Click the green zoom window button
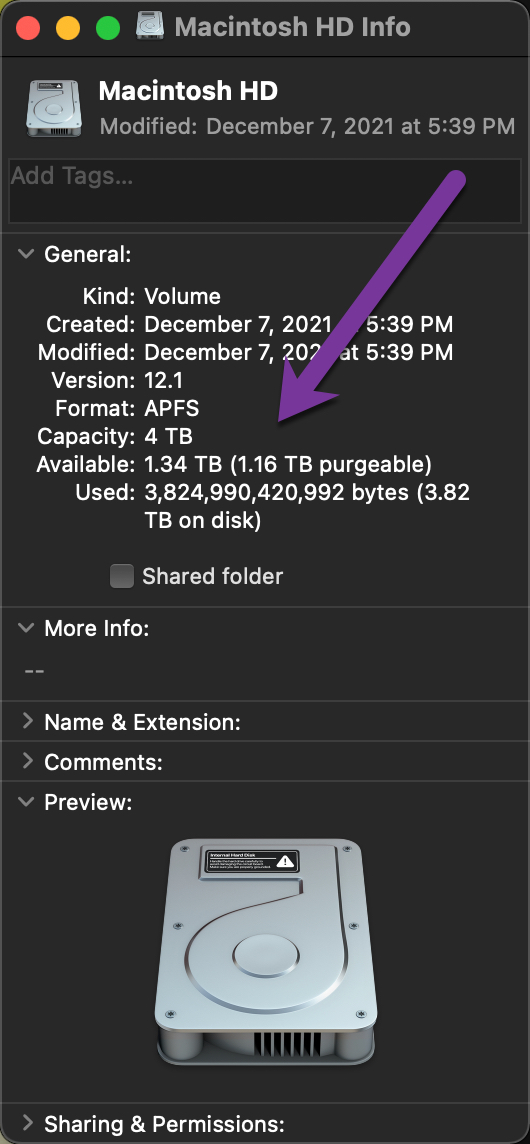The width and height of the screenshot is (530, 1144). click(108, 28)
